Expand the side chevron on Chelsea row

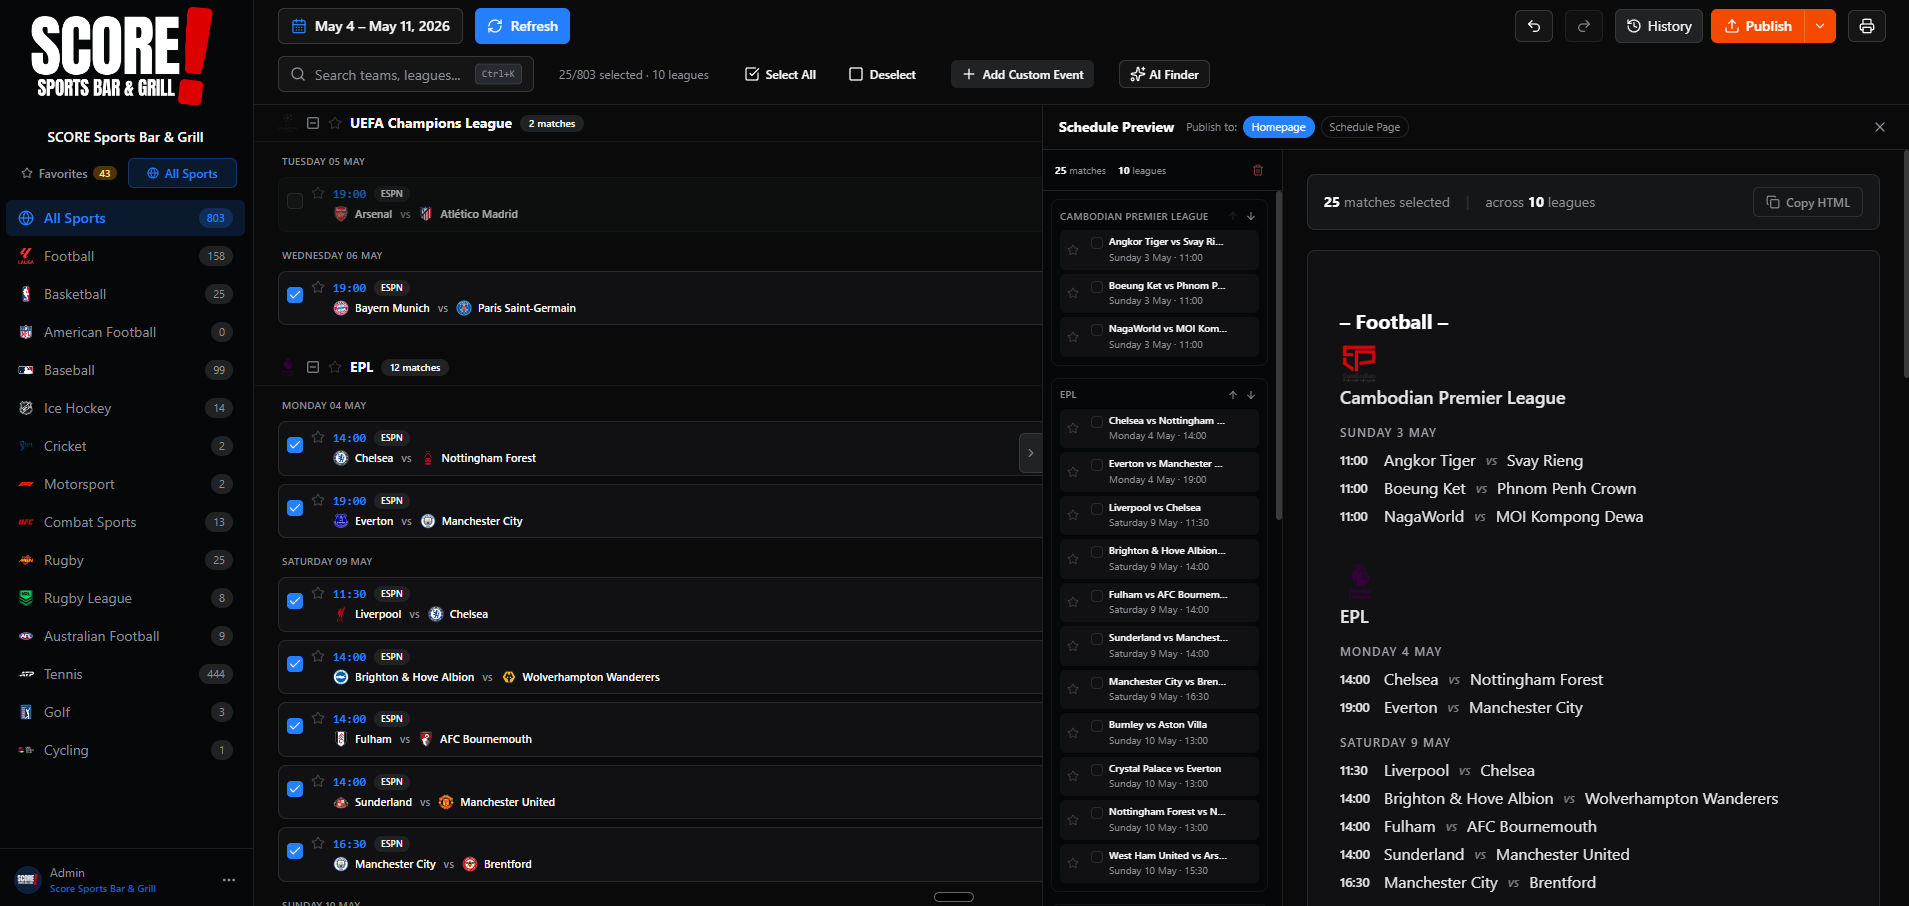(1031, 453)
